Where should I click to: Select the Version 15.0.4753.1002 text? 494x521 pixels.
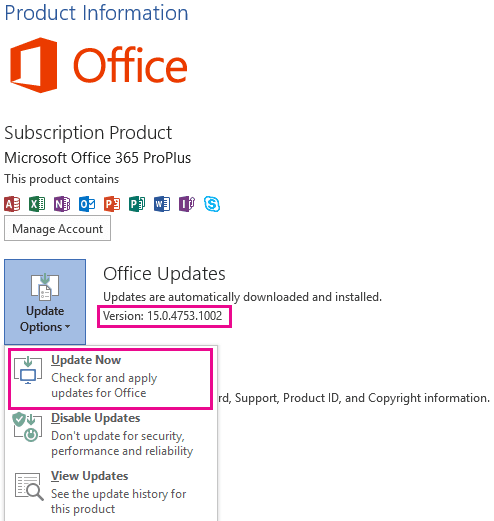point(162,316)
